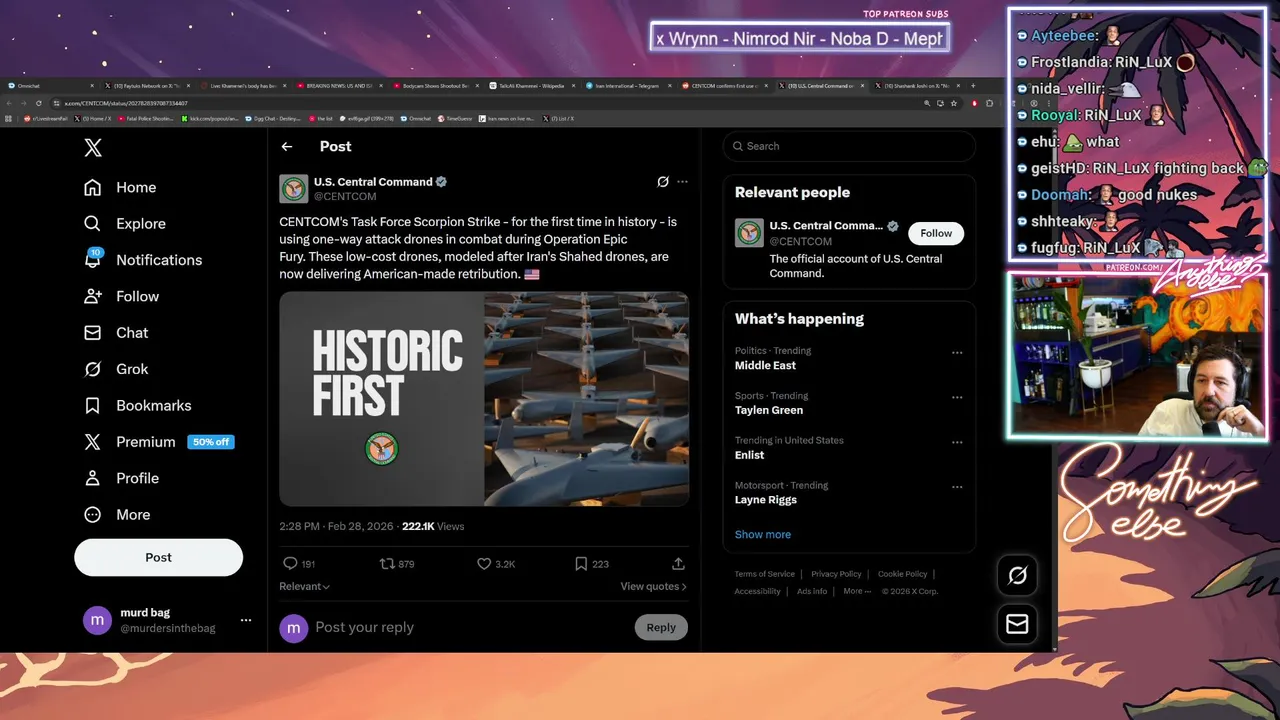Click the X Search box
This screenshot has height=720, width=1280.
(x=849, y=146)
